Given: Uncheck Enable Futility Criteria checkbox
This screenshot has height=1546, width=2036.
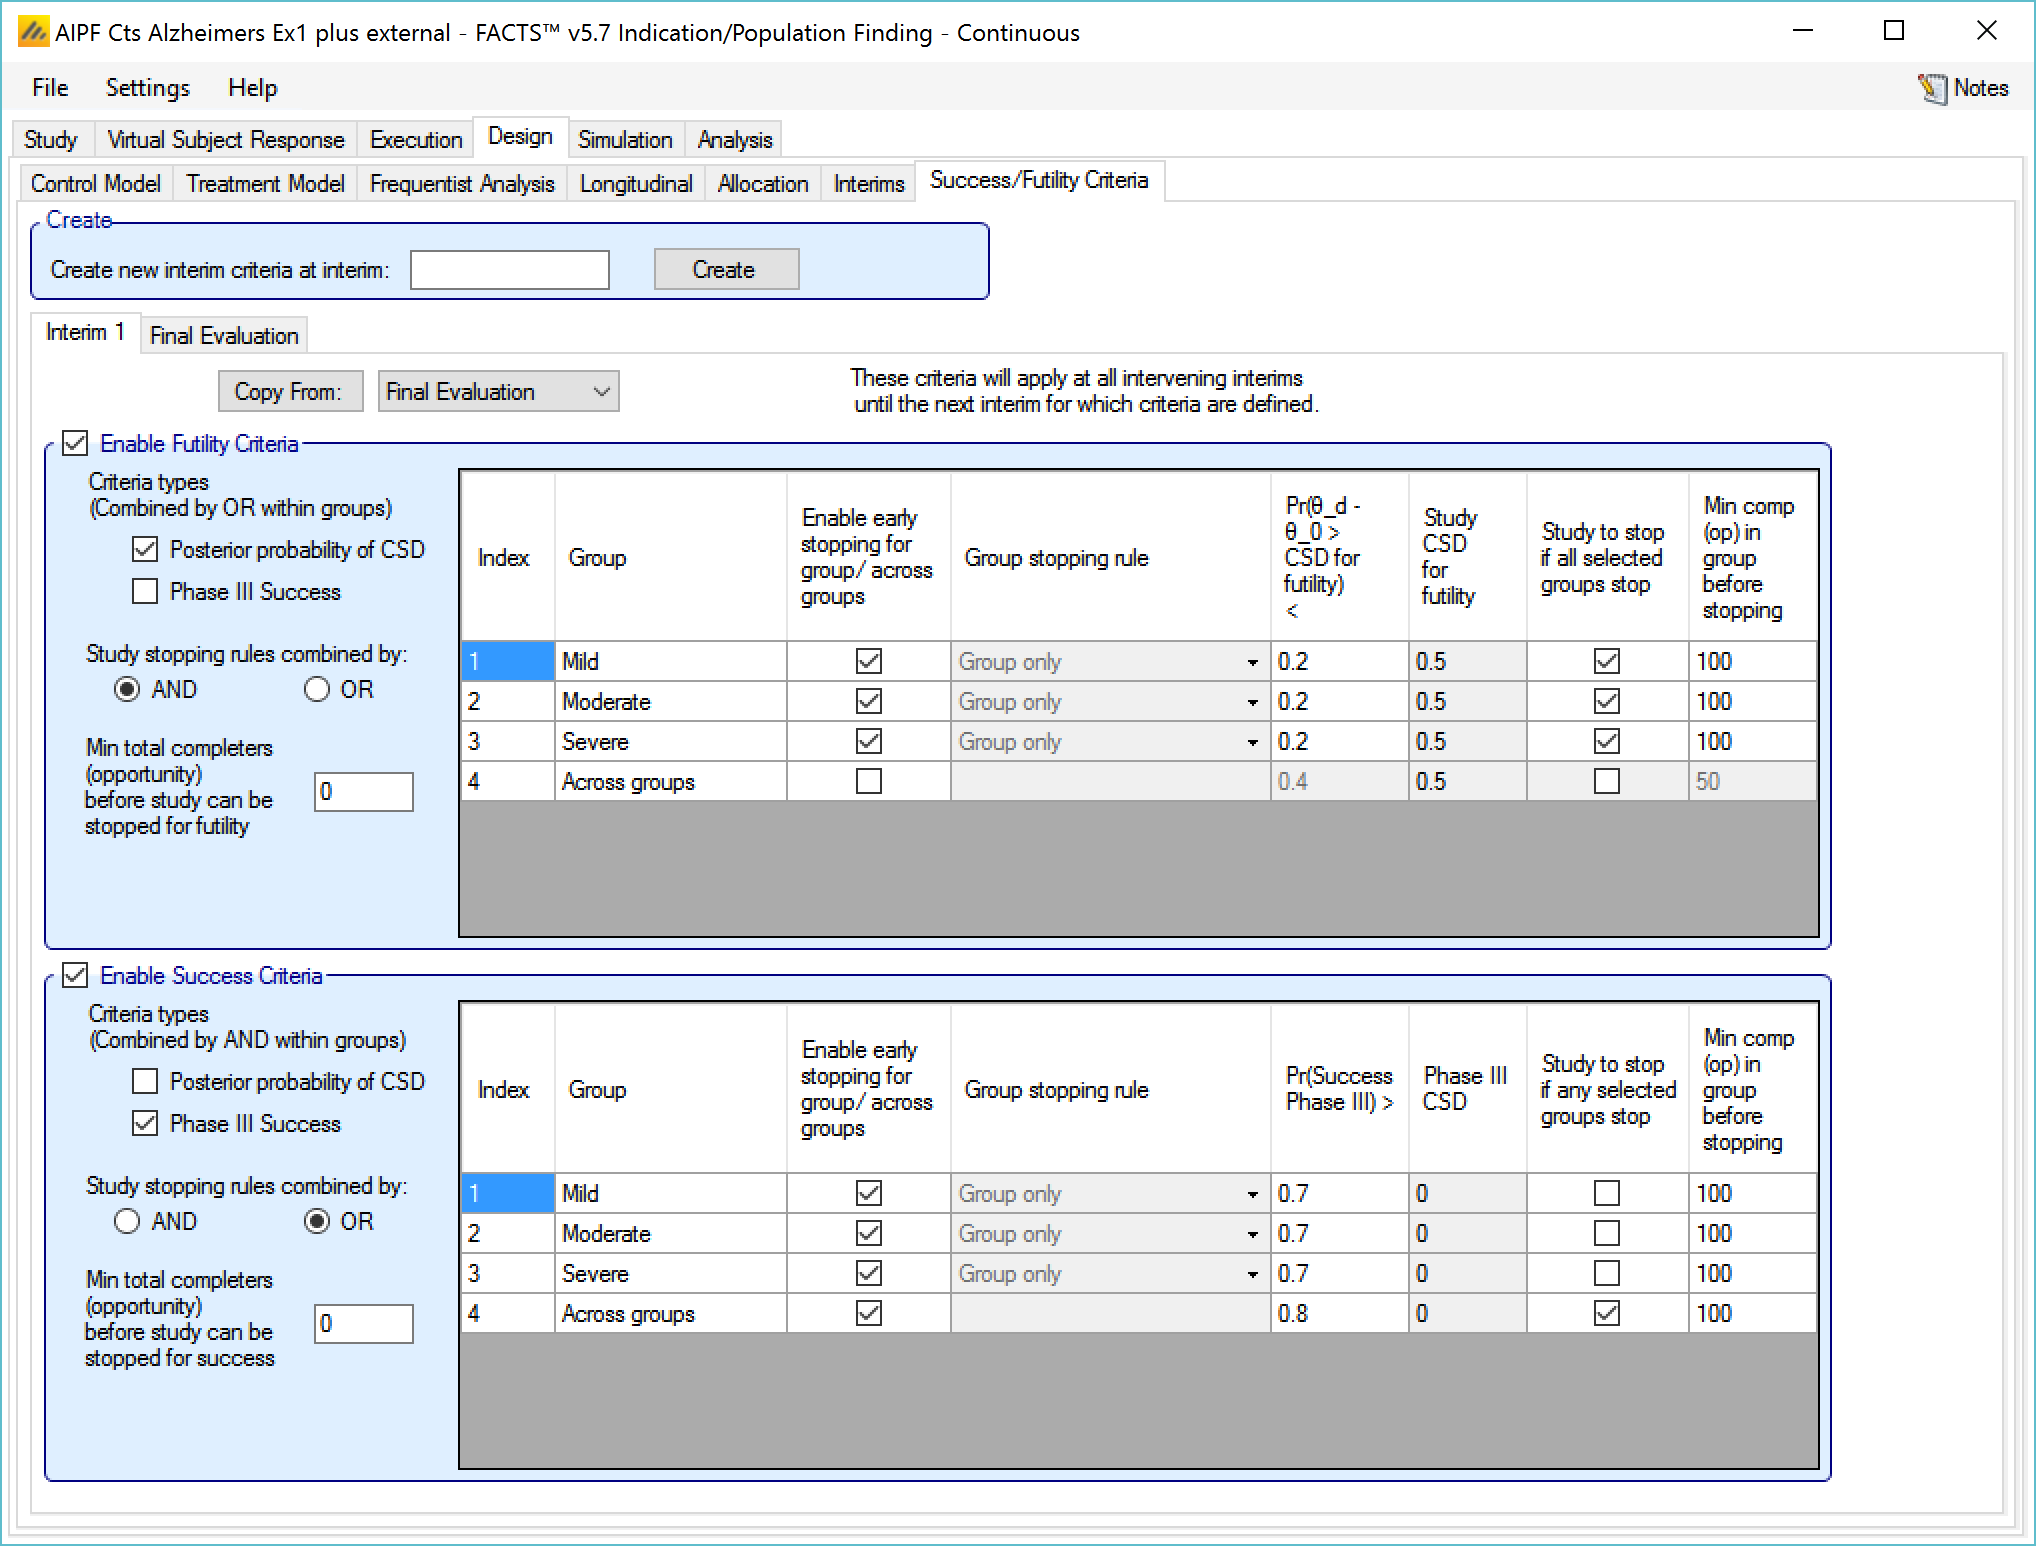Looking at the screenshot, I should [x=76, y=443].
